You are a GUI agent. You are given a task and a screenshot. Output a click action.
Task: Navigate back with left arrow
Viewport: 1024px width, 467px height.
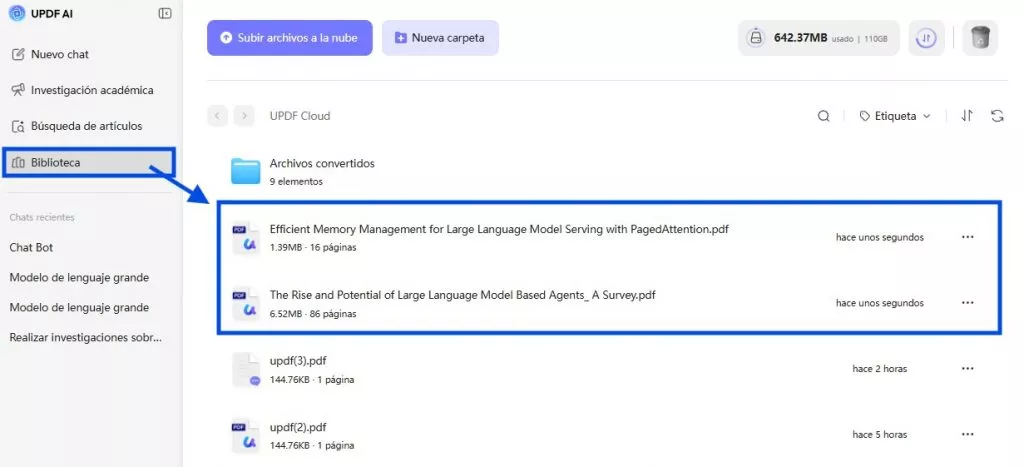[217, 116]
